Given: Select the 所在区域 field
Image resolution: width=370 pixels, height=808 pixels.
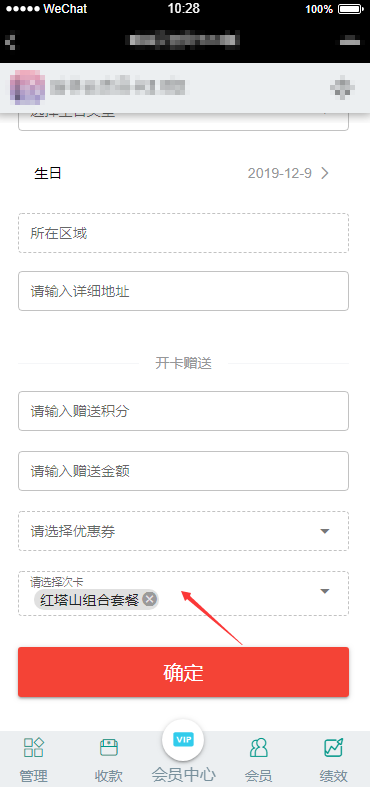Looking at the screenshot, I should pos(183,233).
